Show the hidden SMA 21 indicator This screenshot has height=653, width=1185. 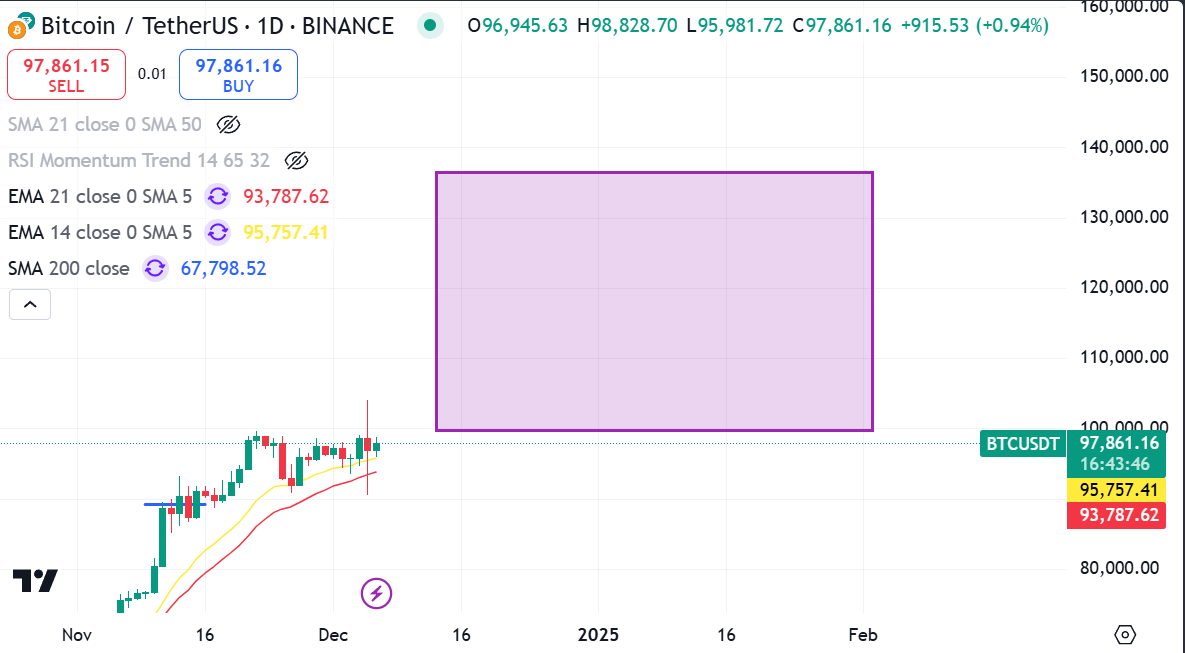[x=228, y=125]
